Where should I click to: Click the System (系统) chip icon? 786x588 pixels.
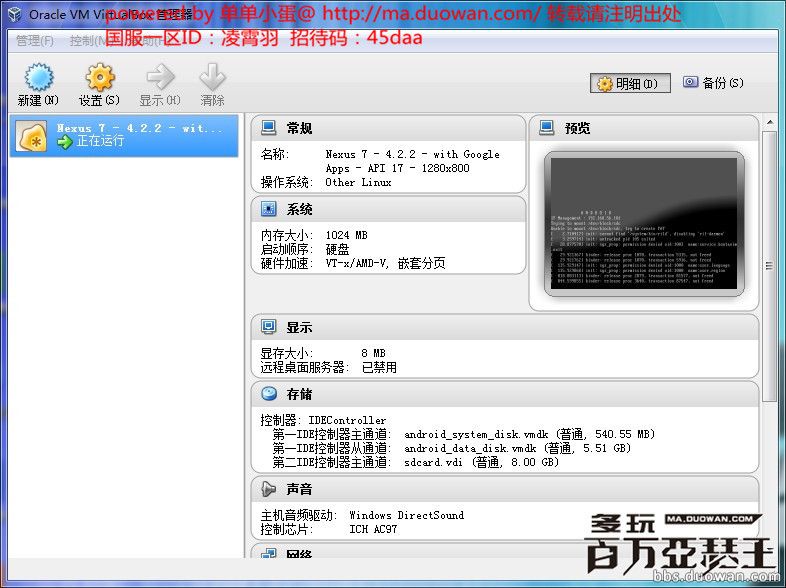tap(269, 209)
